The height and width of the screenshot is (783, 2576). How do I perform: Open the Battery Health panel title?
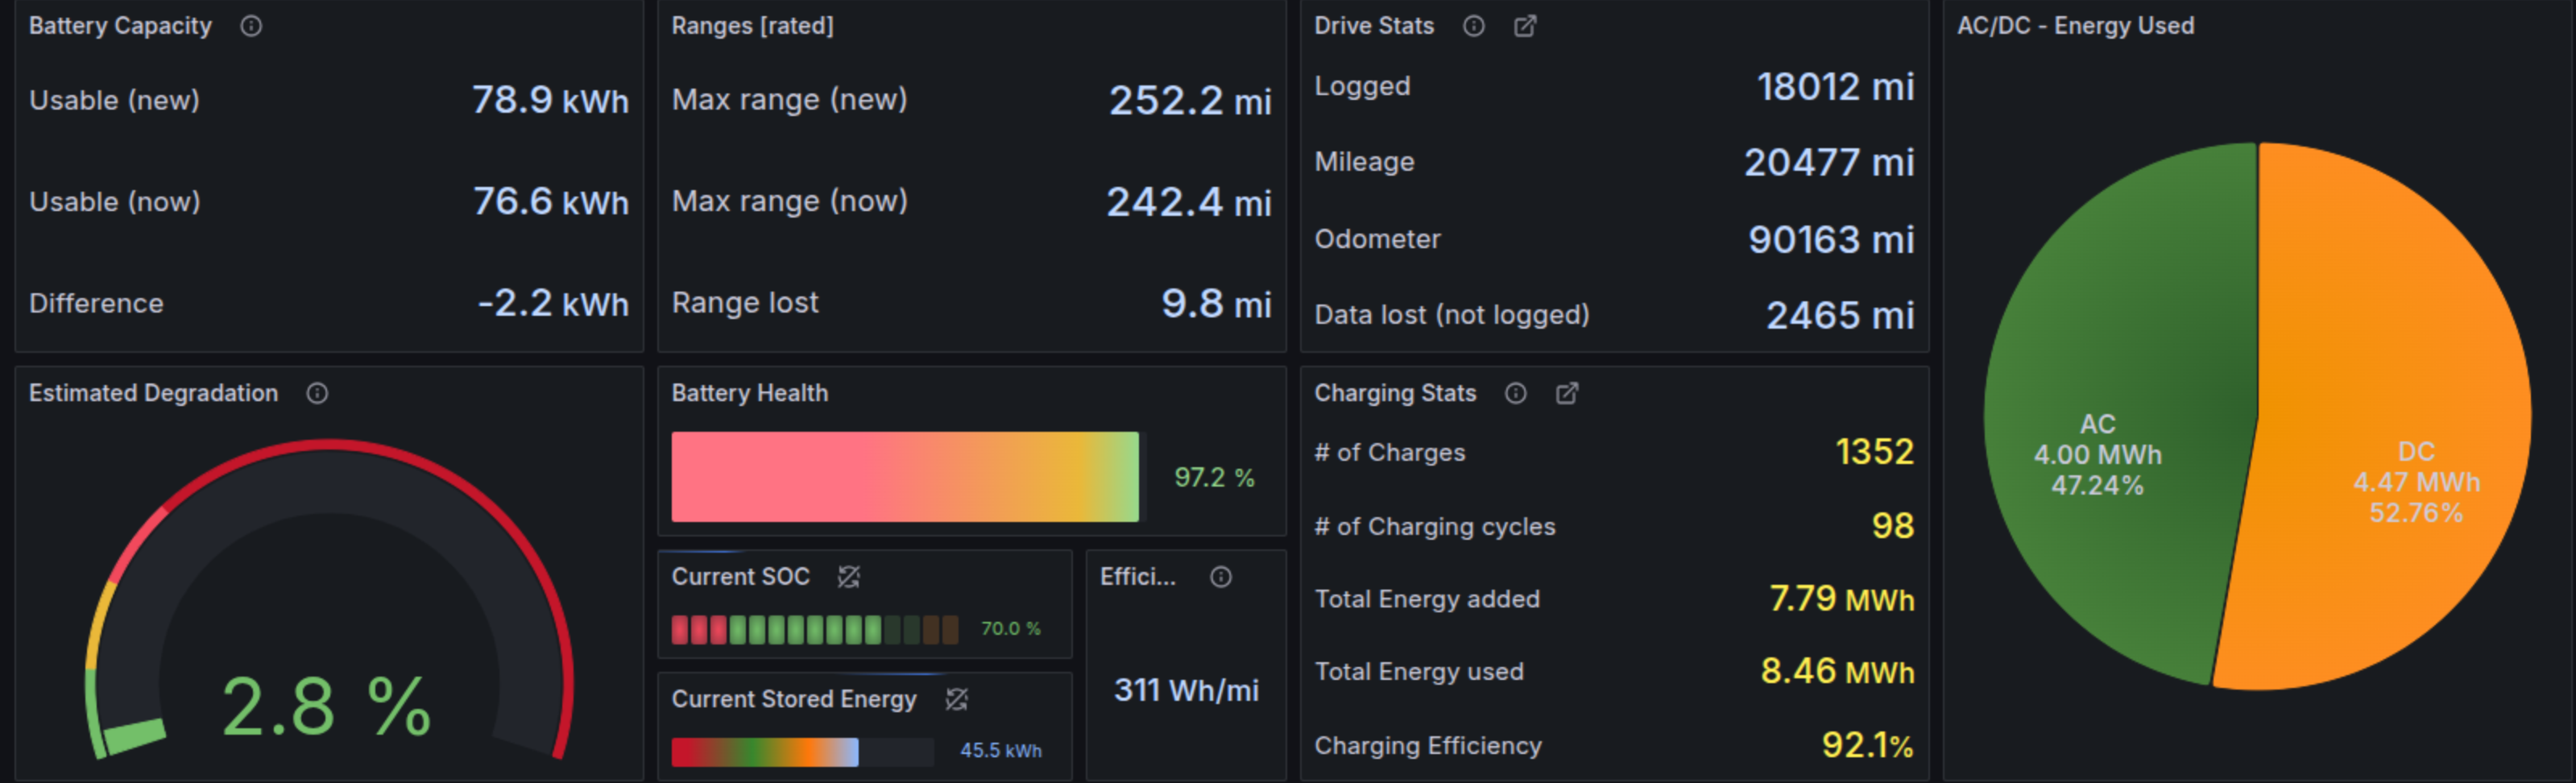[x=750, y=393]
